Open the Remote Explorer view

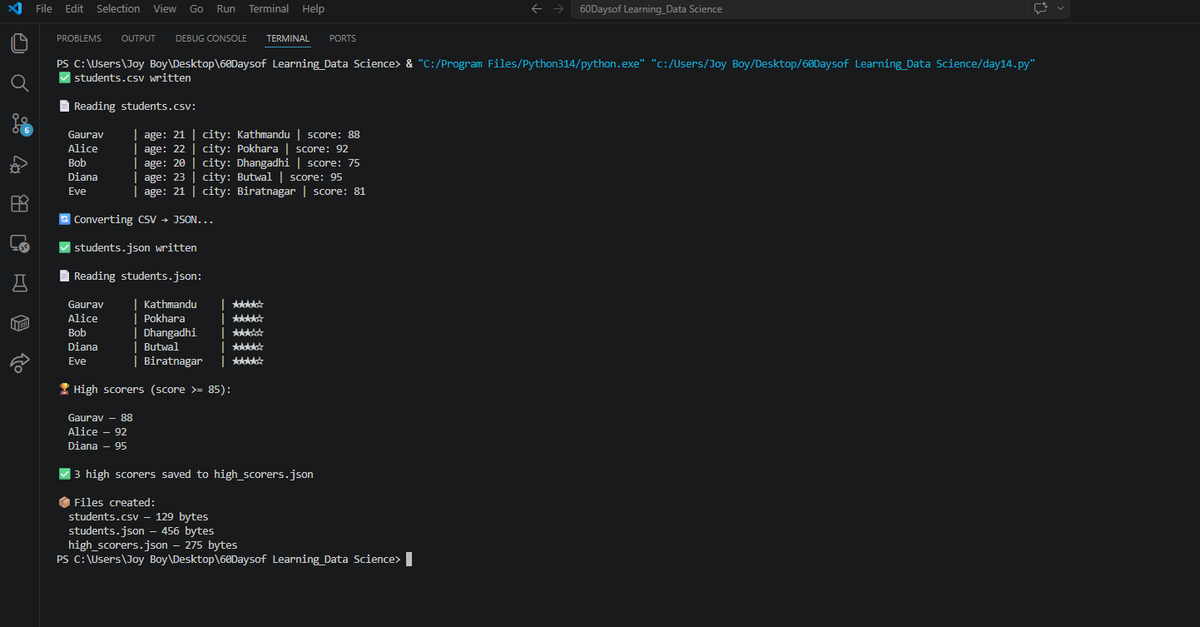click(x=19, y=243)
